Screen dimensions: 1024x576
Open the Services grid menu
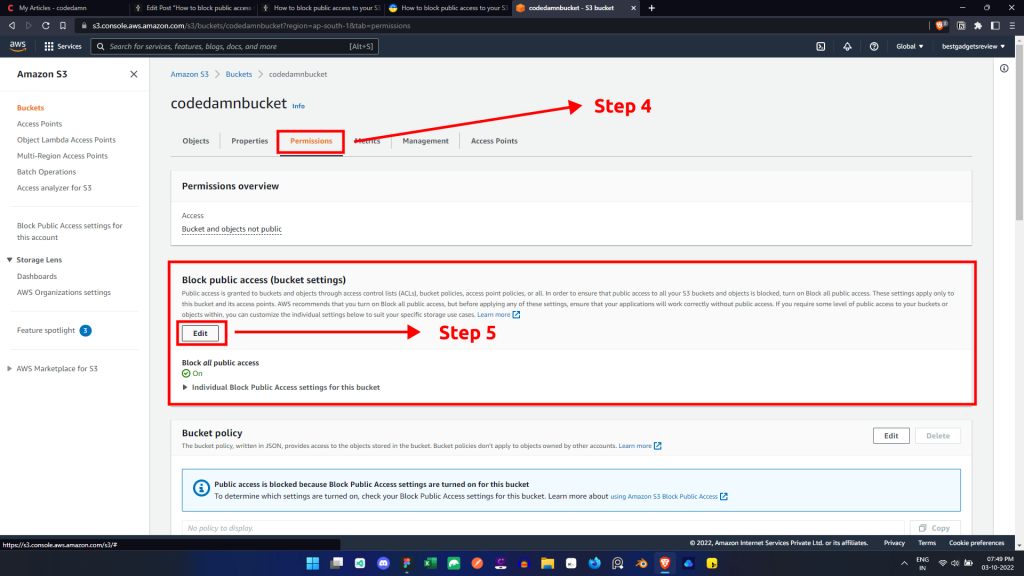click(63, 46)
